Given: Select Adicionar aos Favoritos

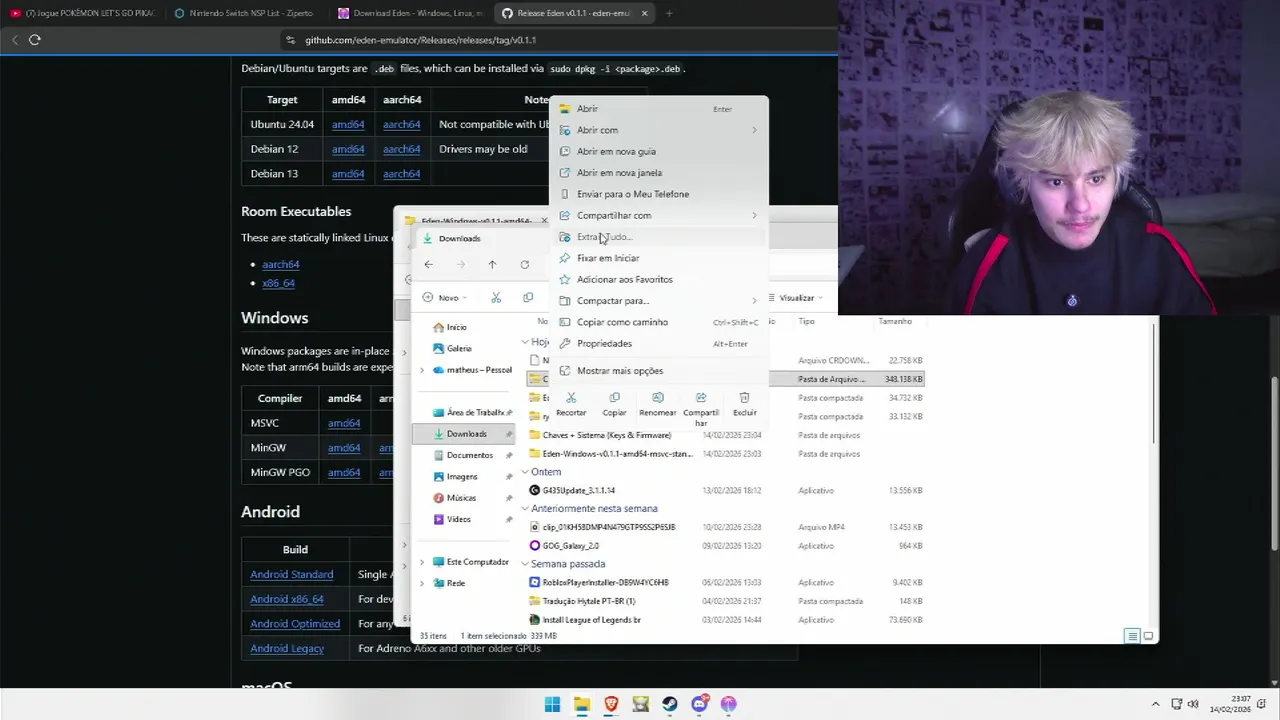Looking at the screenshot, I should click(658, 279).
